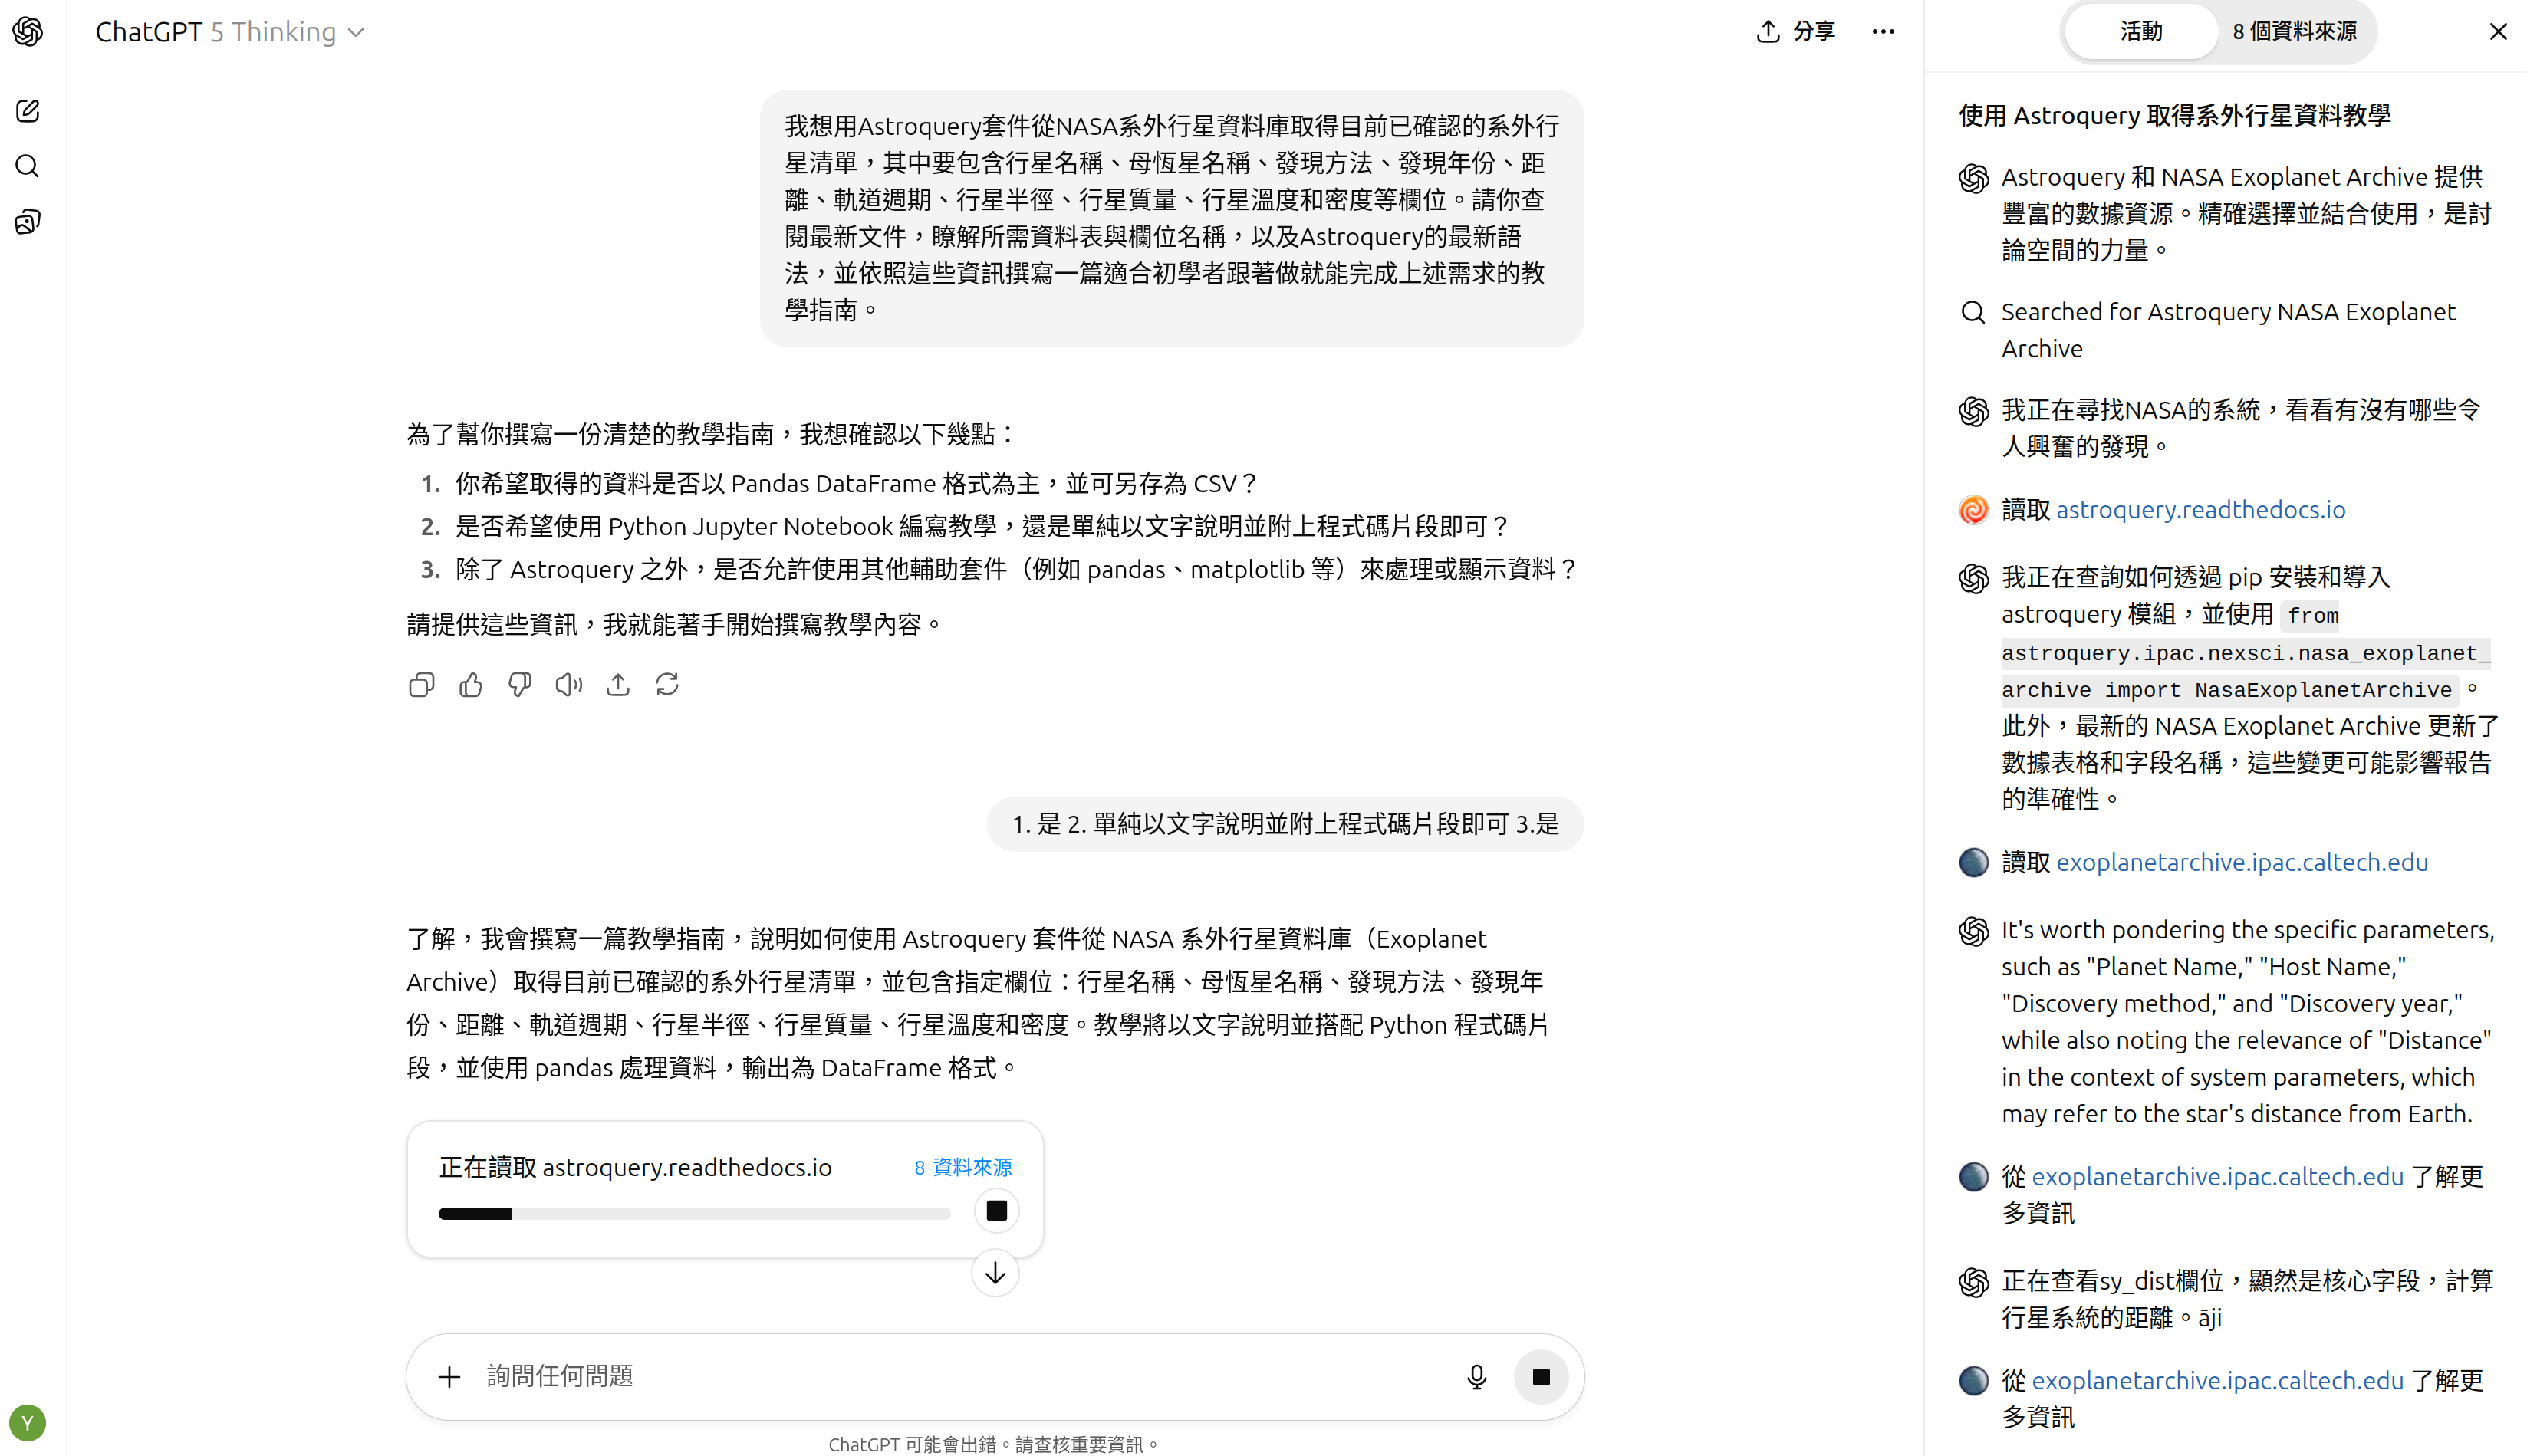Image resolution: width=2527 pixels, height=1456 pixels.
Task: Start voice dictation with microphone icon
Action: click(1476, 1377)
